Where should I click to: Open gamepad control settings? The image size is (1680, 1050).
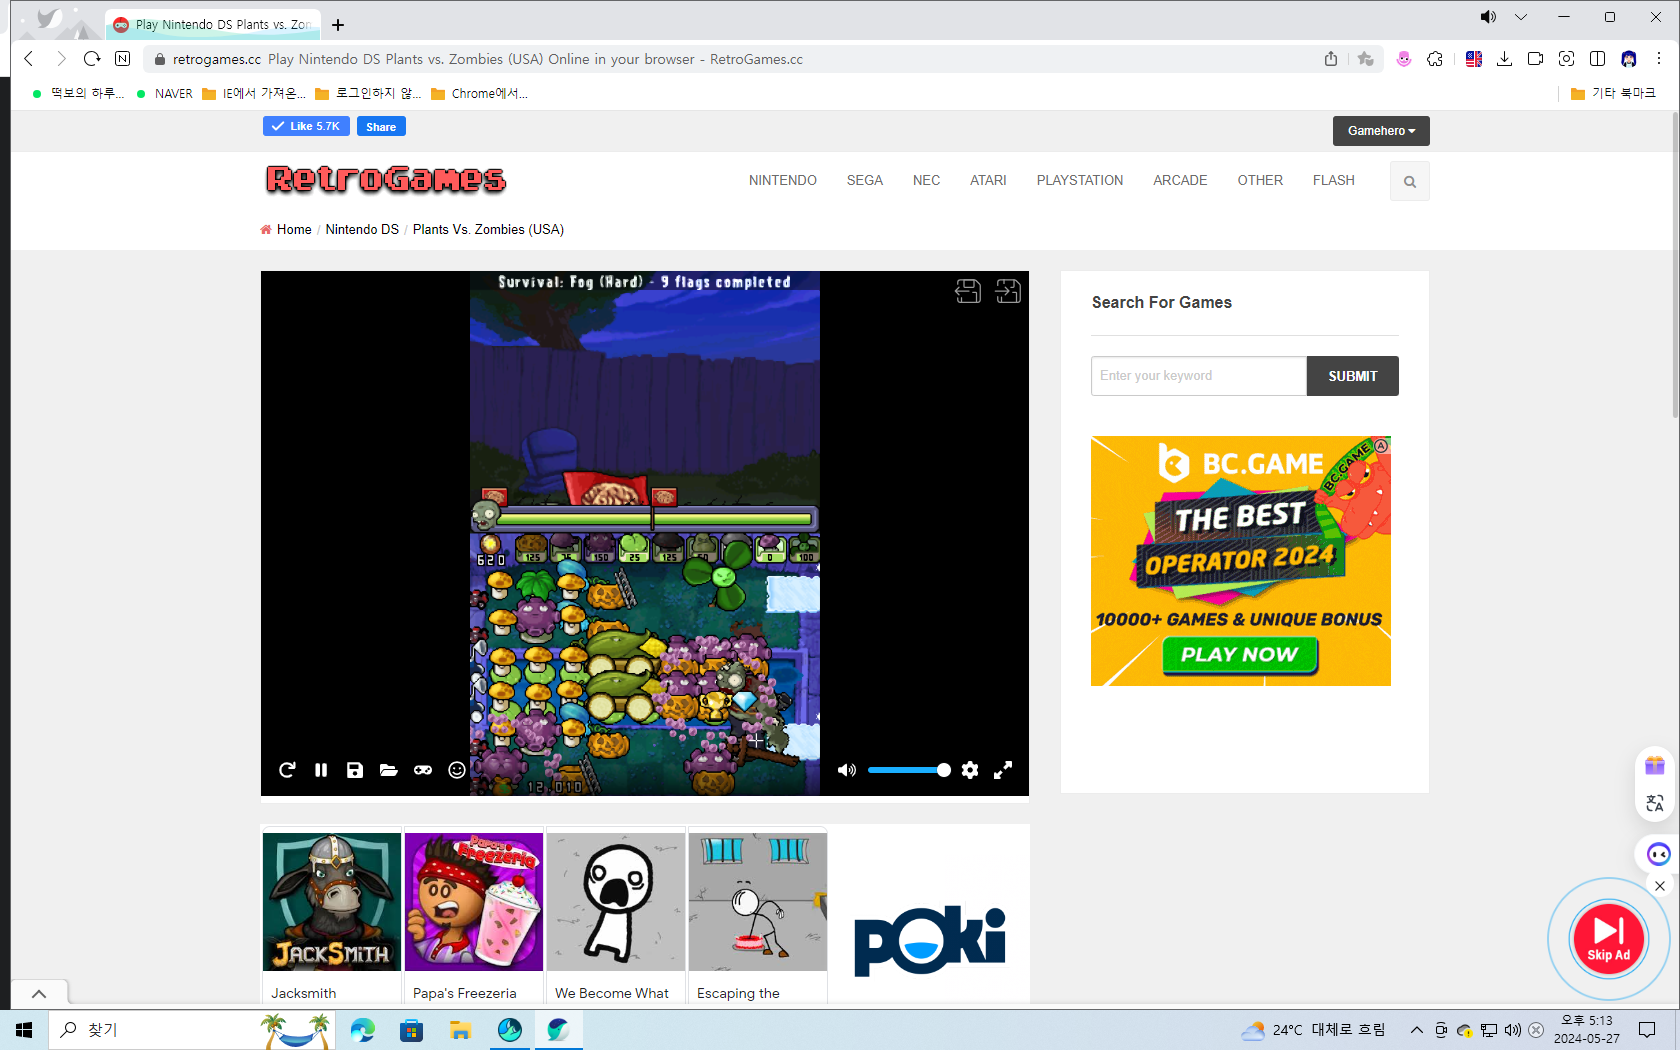(423, 770)
